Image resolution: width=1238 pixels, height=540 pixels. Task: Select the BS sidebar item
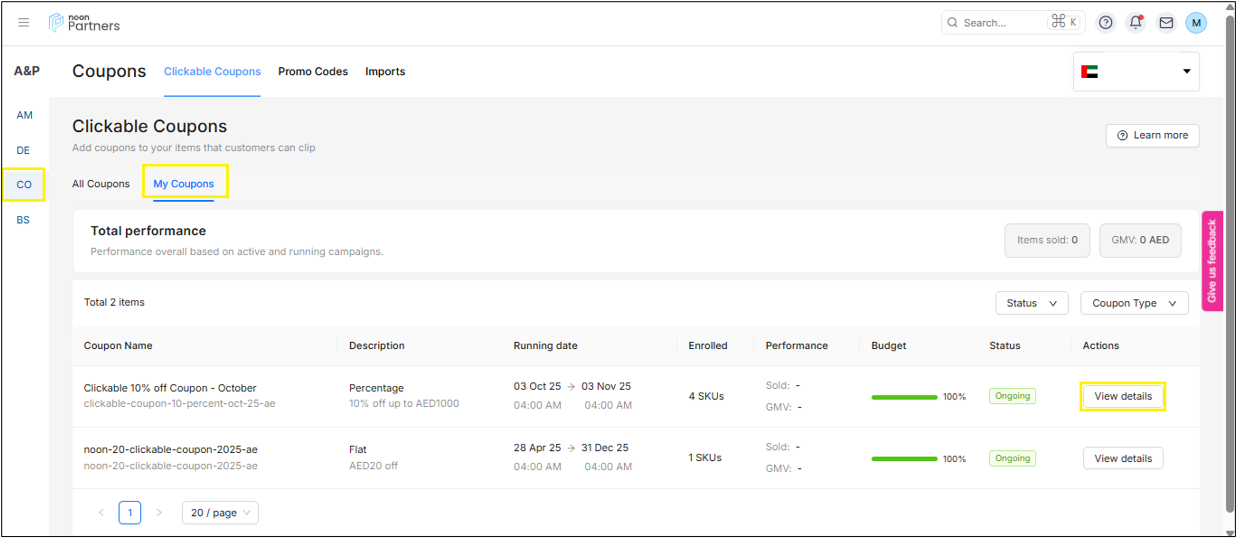[23, 220]
